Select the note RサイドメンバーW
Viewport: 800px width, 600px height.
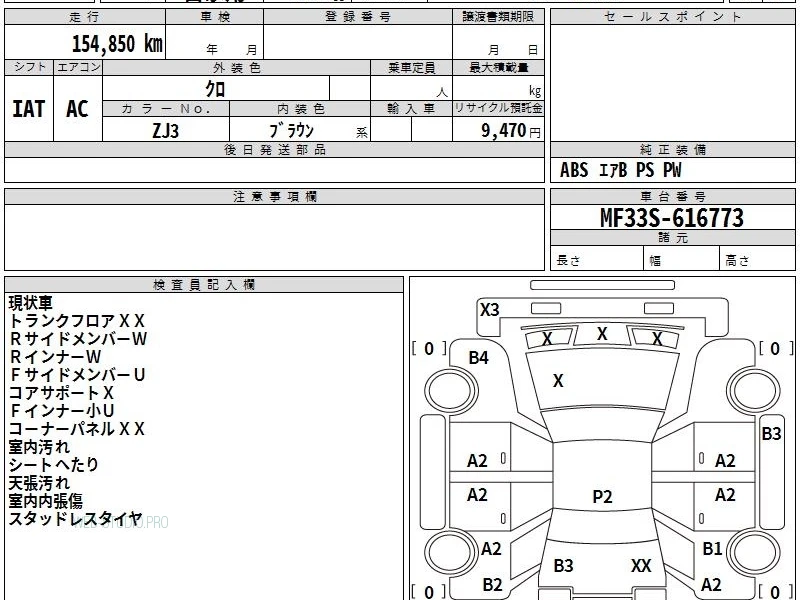78,339
